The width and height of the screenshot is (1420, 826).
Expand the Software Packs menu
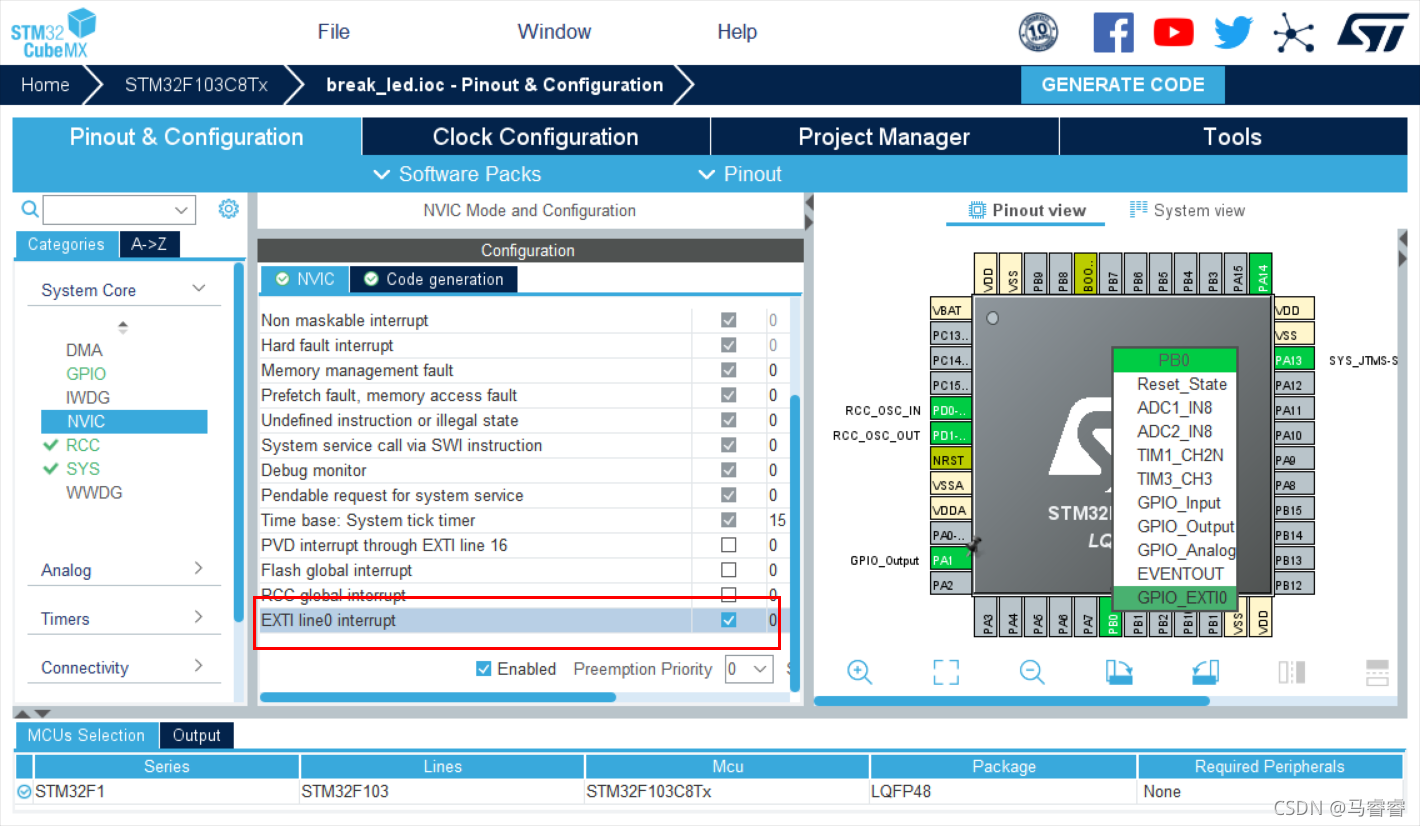(456, 174)
